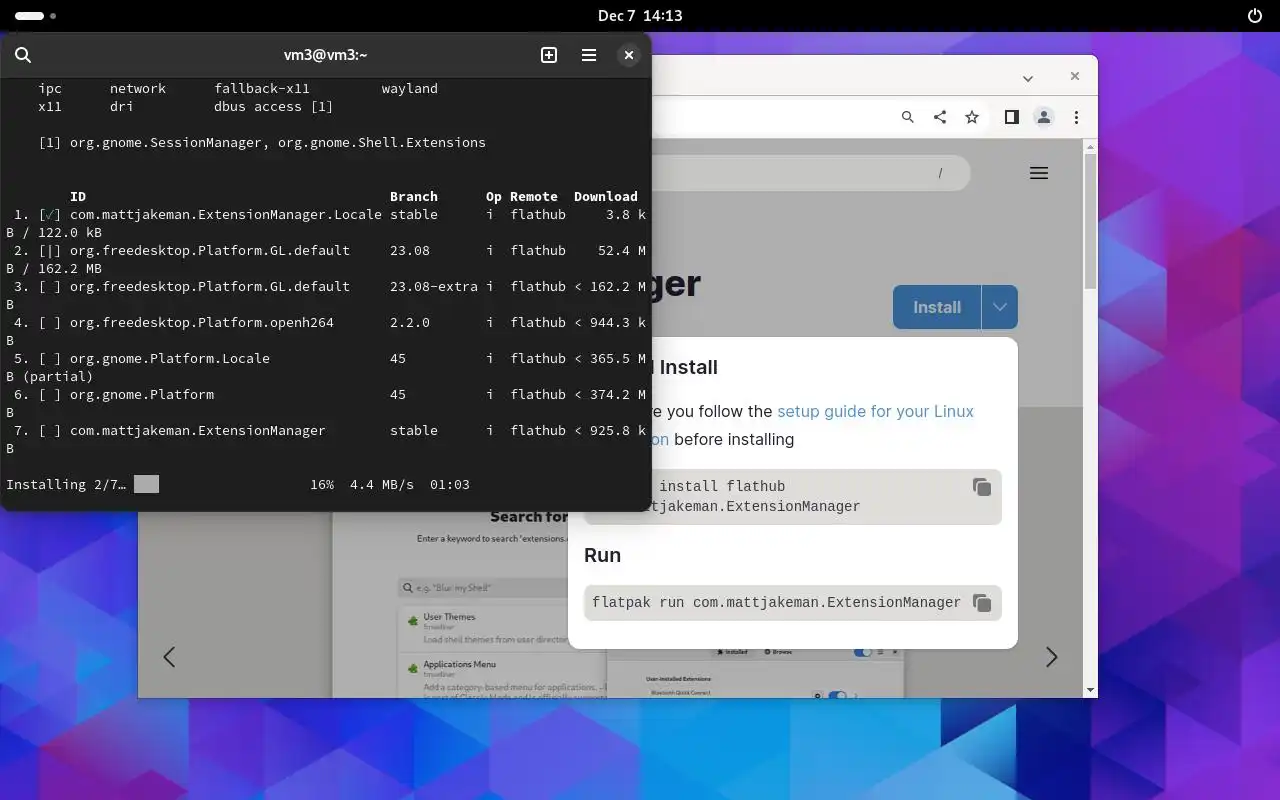
Task: Open the terminal hamburger menu
Action: point(589,55)
